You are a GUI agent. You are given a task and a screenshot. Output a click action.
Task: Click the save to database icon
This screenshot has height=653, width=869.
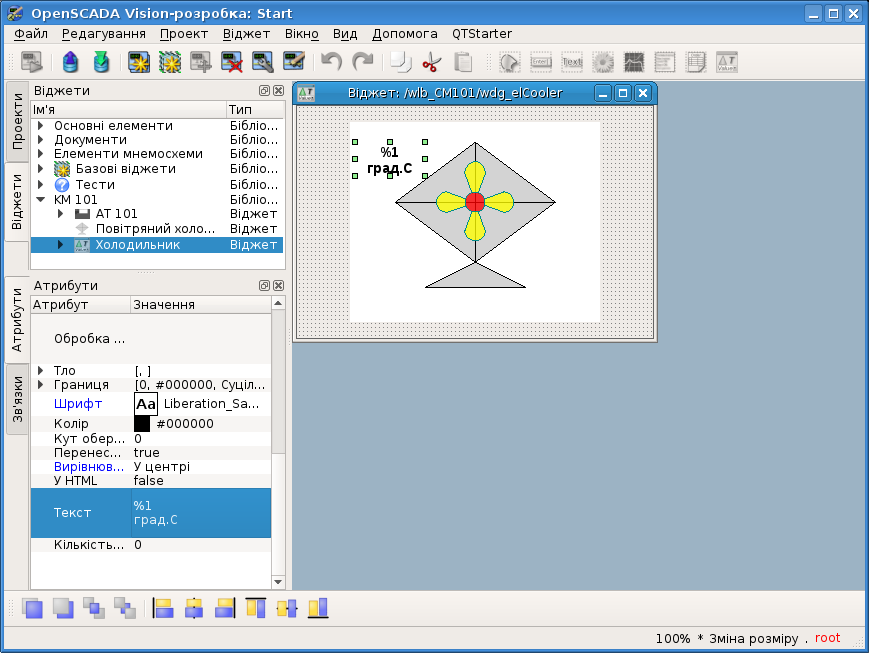[101, 63]
